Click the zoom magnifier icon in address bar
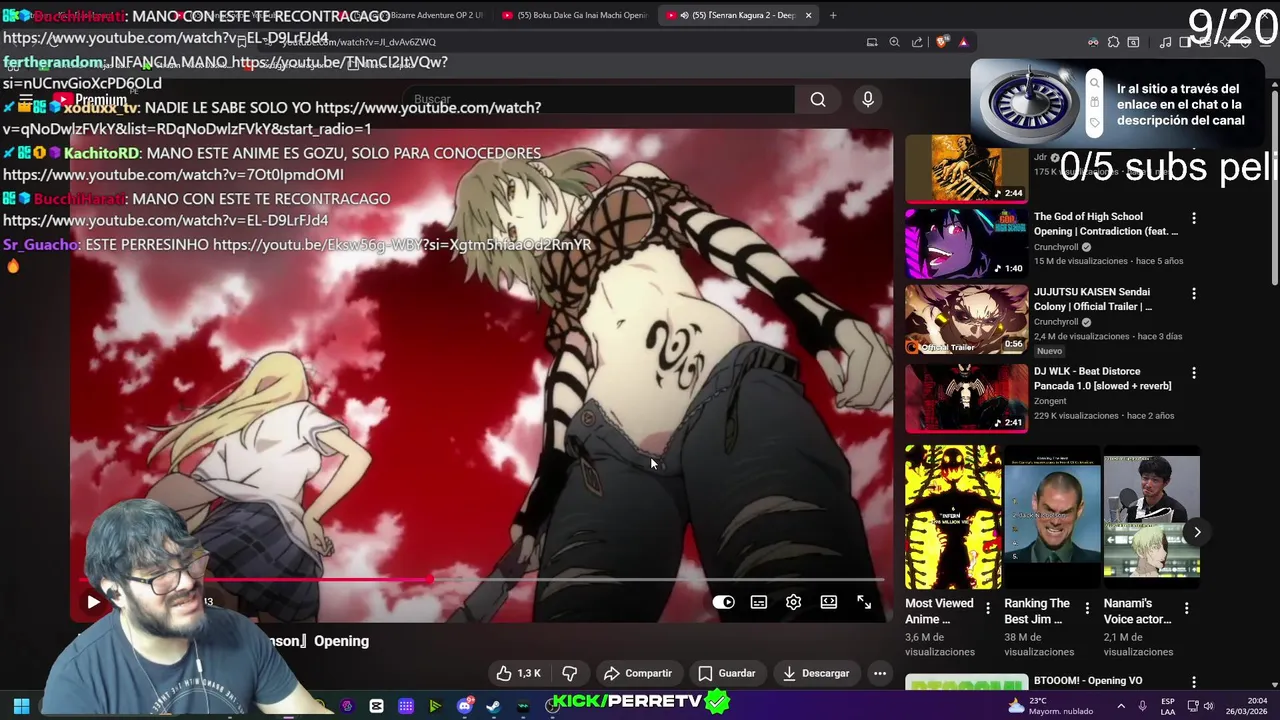Viewport: 1280px width, 720px height. pyautogui.click(x=894, y=42)
